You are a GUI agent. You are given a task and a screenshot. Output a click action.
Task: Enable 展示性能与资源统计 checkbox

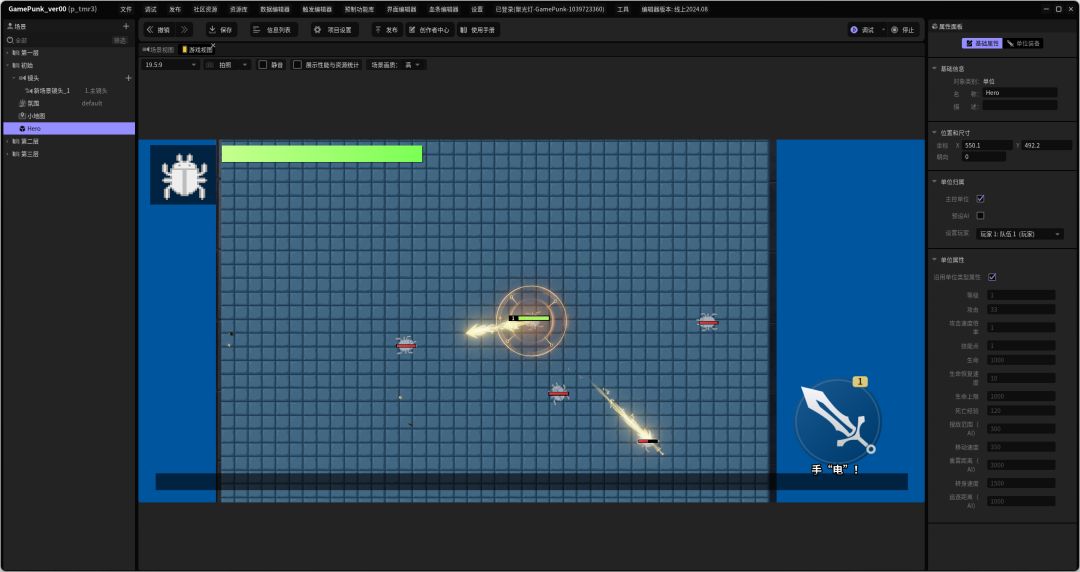pyautogui.click(x=297, y=65)
